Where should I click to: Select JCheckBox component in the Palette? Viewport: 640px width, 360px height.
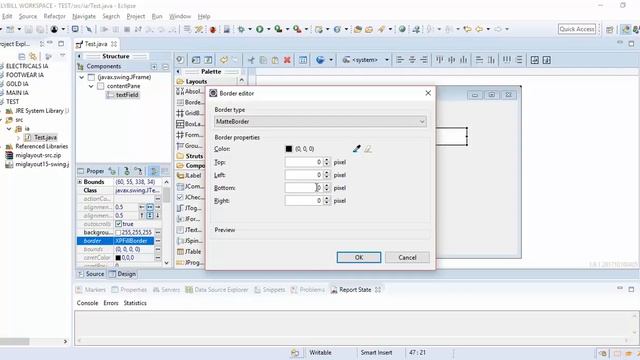coord(190,197)
